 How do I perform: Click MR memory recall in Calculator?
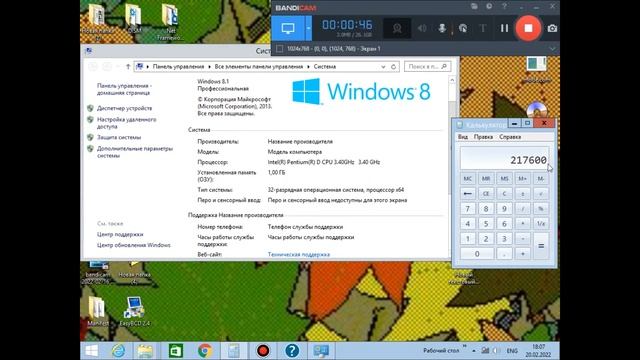[486, 179]
